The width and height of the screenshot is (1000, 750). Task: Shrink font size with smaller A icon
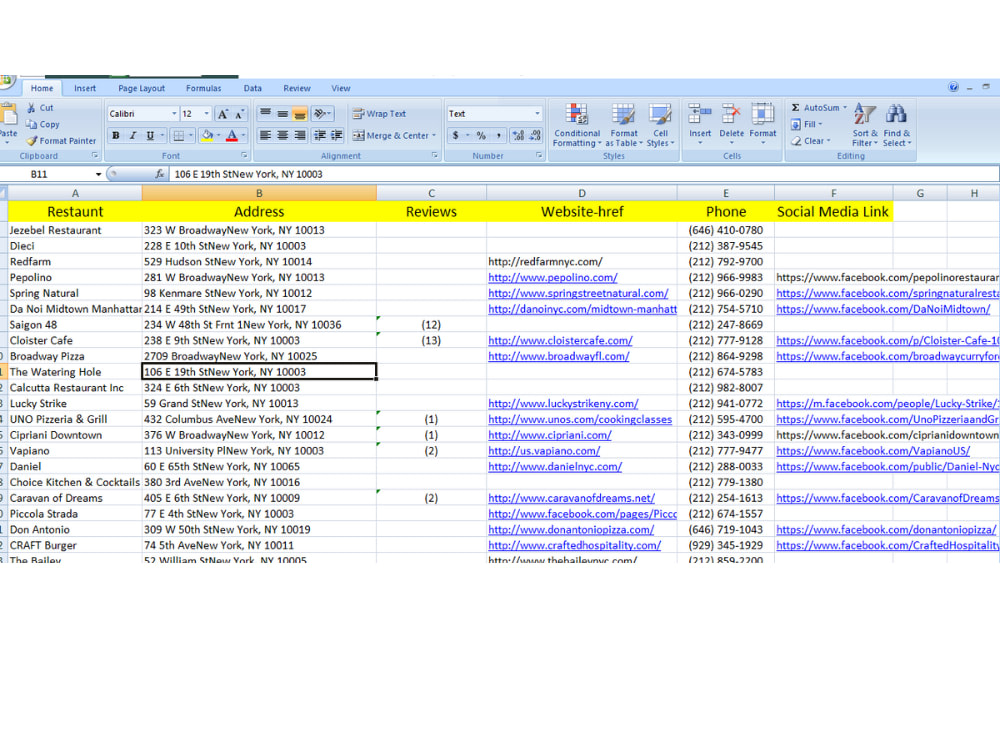pyautogui.click(x=239, y=114)
